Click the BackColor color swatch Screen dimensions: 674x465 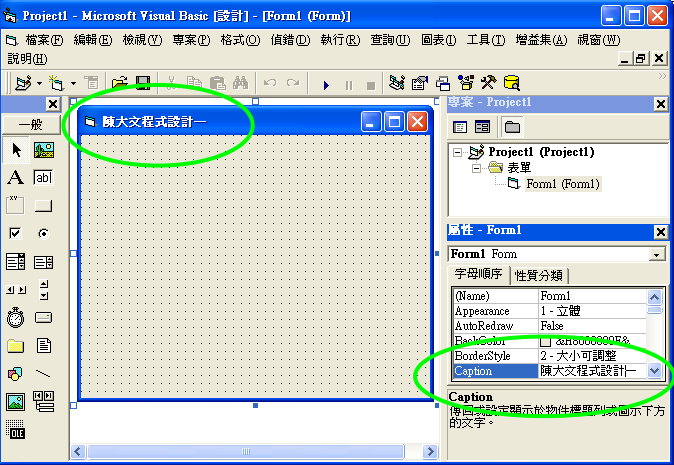(x=546, y=341)
